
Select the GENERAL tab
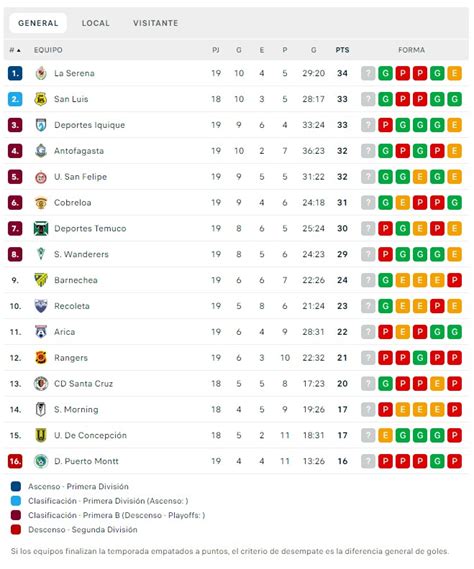click(x=38, y=23)
